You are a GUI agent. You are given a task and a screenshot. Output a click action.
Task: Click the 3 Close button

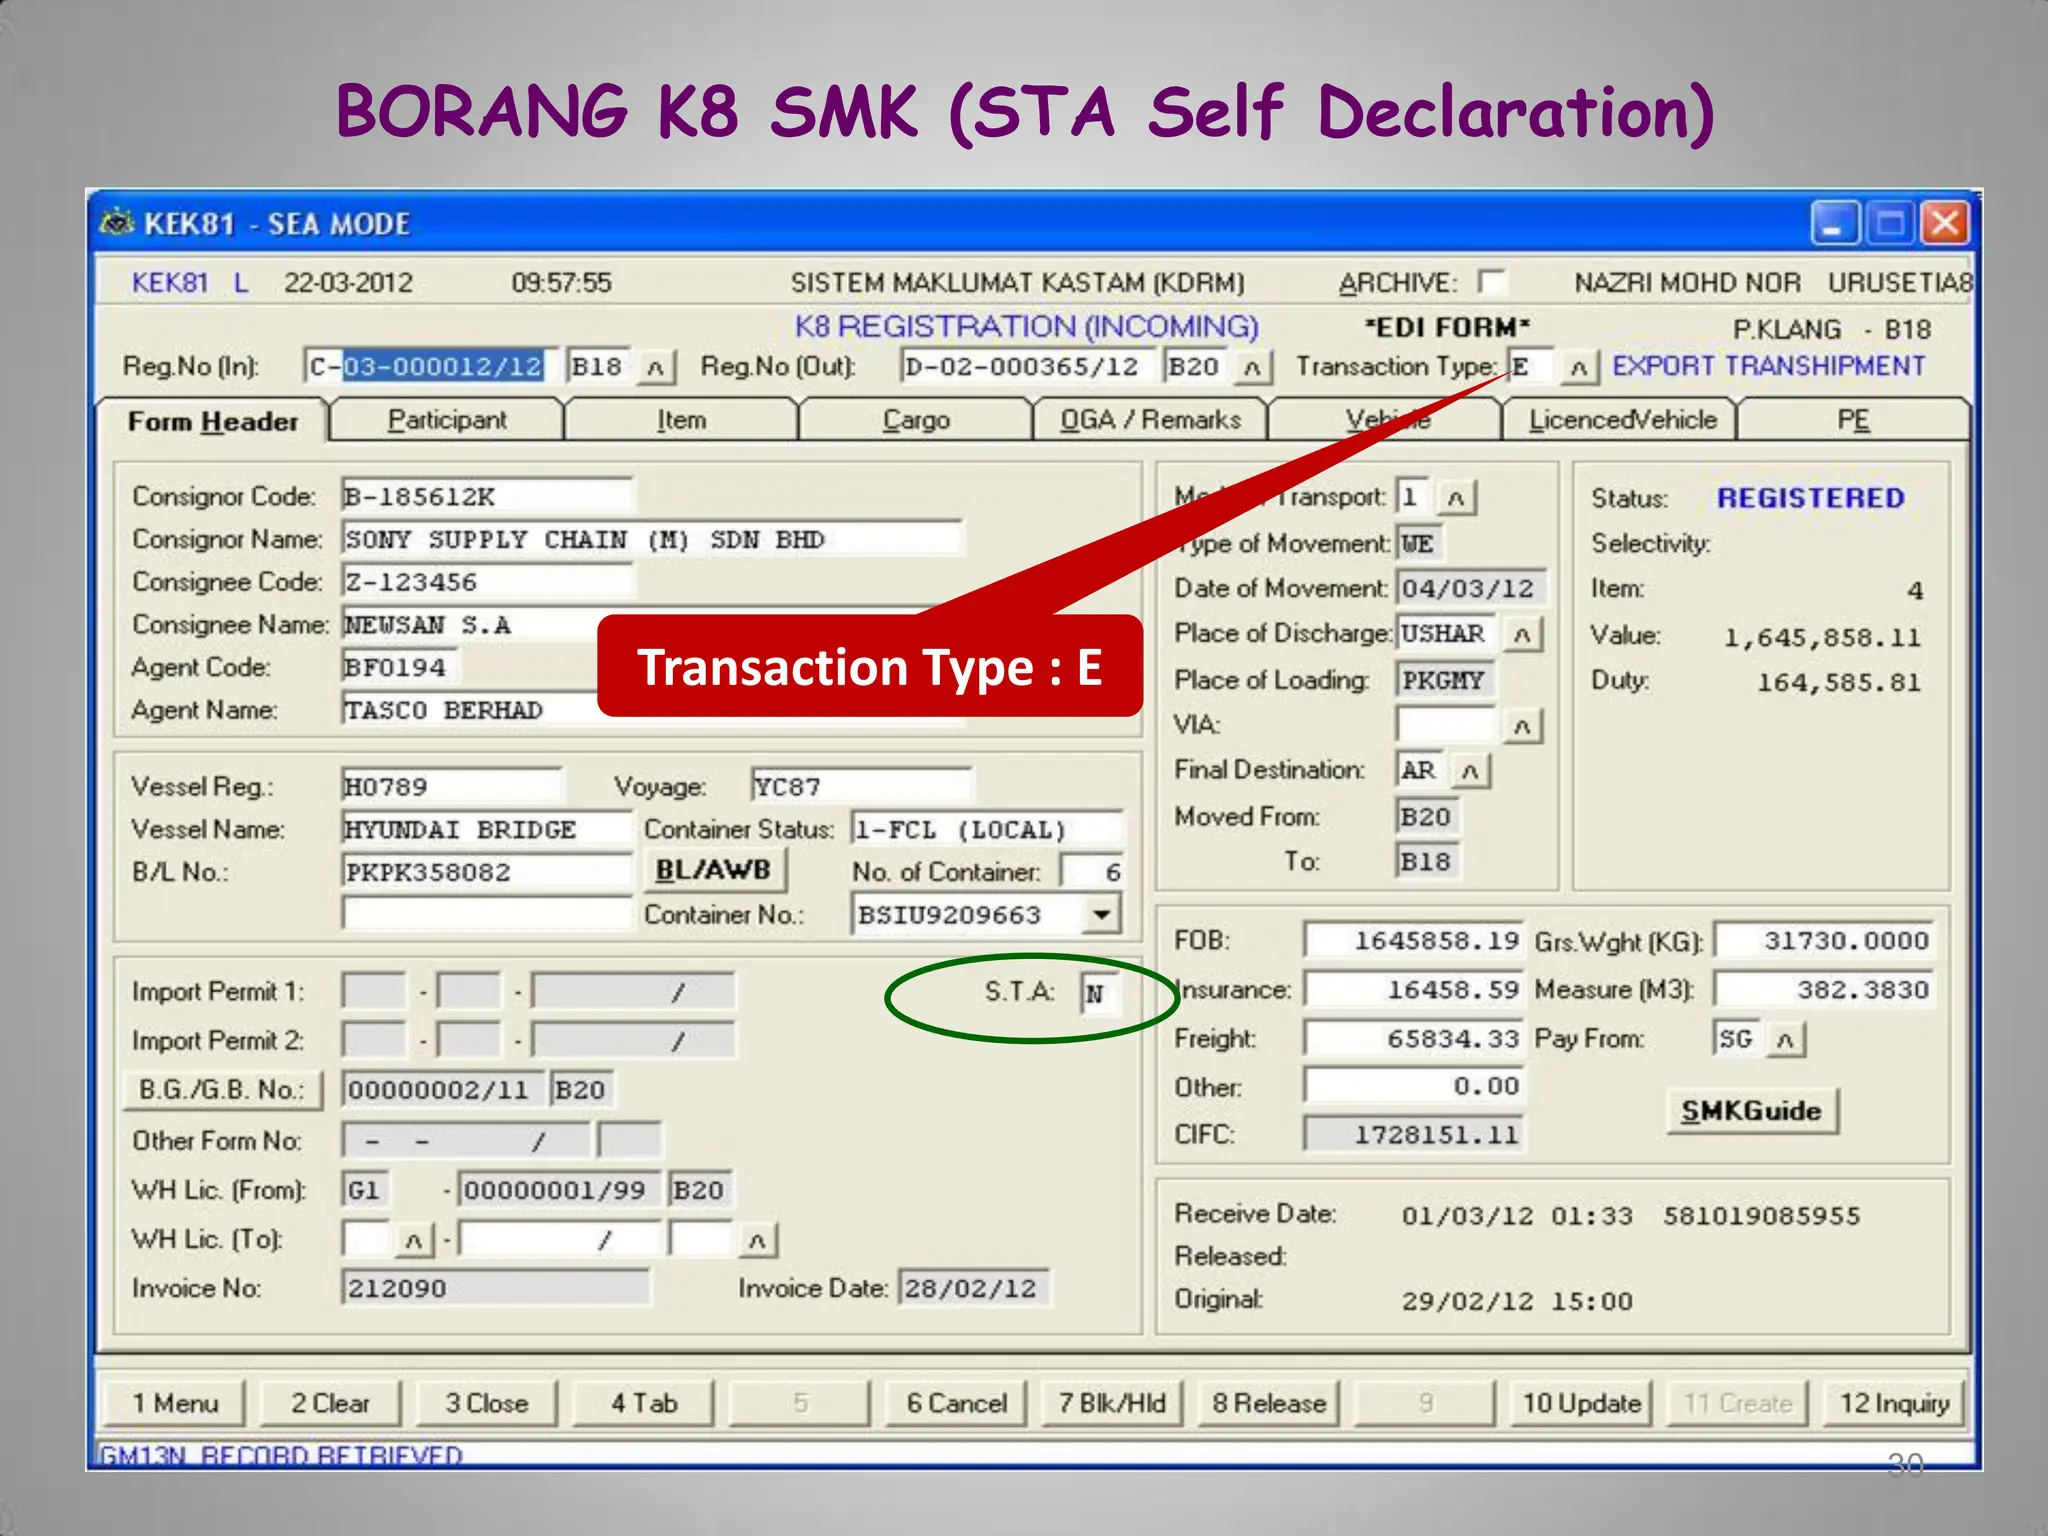(487, 1403)
